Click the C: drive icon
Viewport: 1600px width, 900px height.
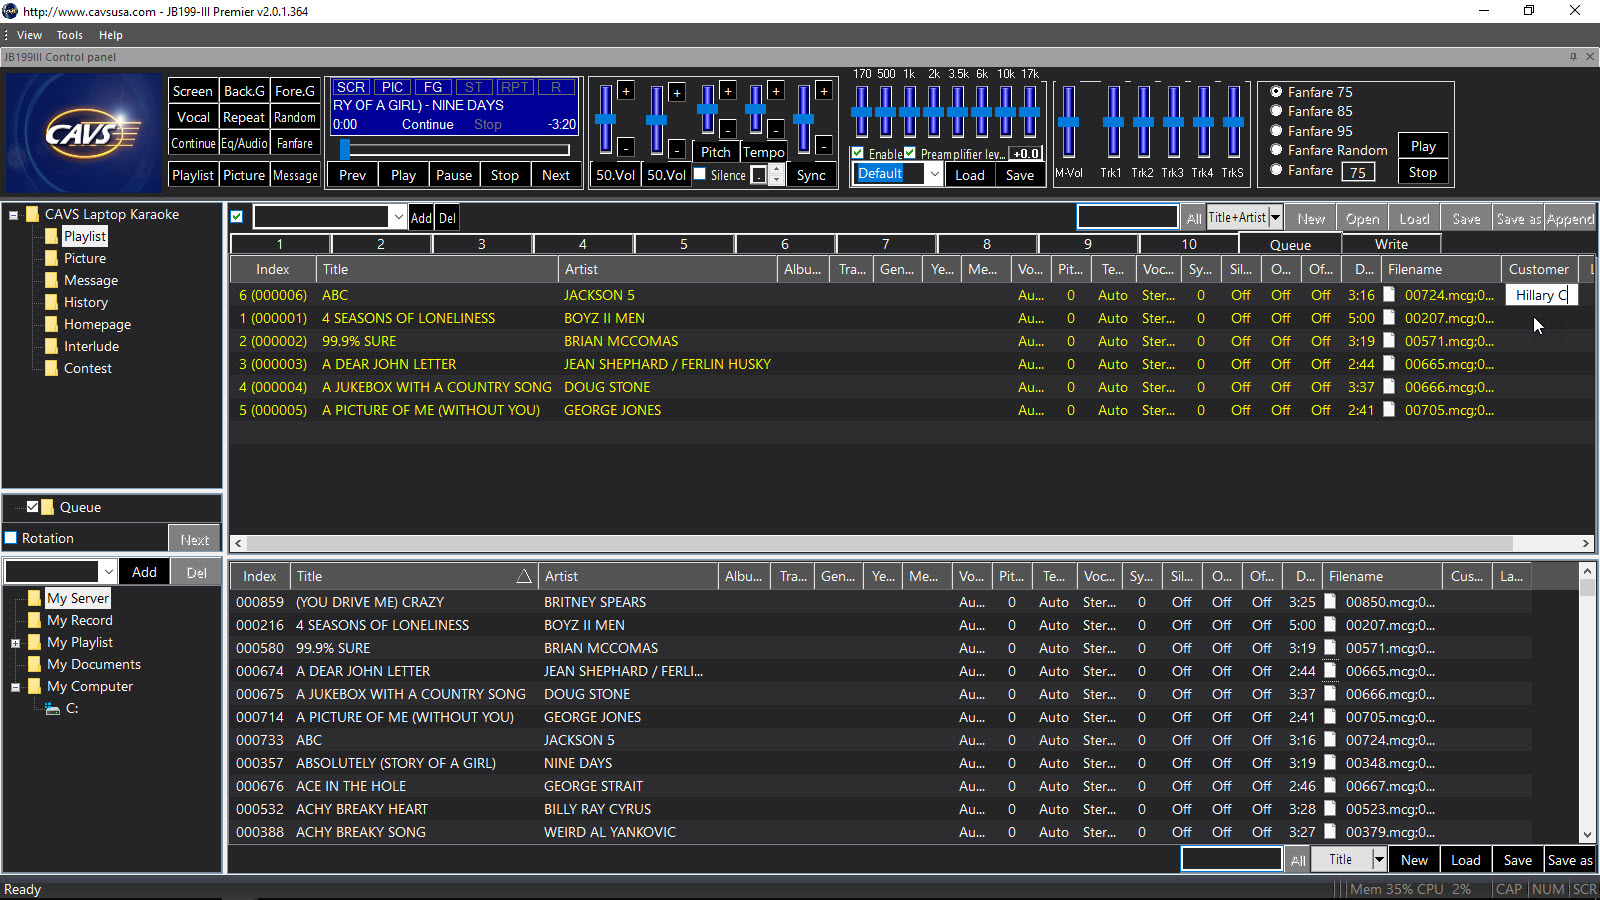point(53,708)
